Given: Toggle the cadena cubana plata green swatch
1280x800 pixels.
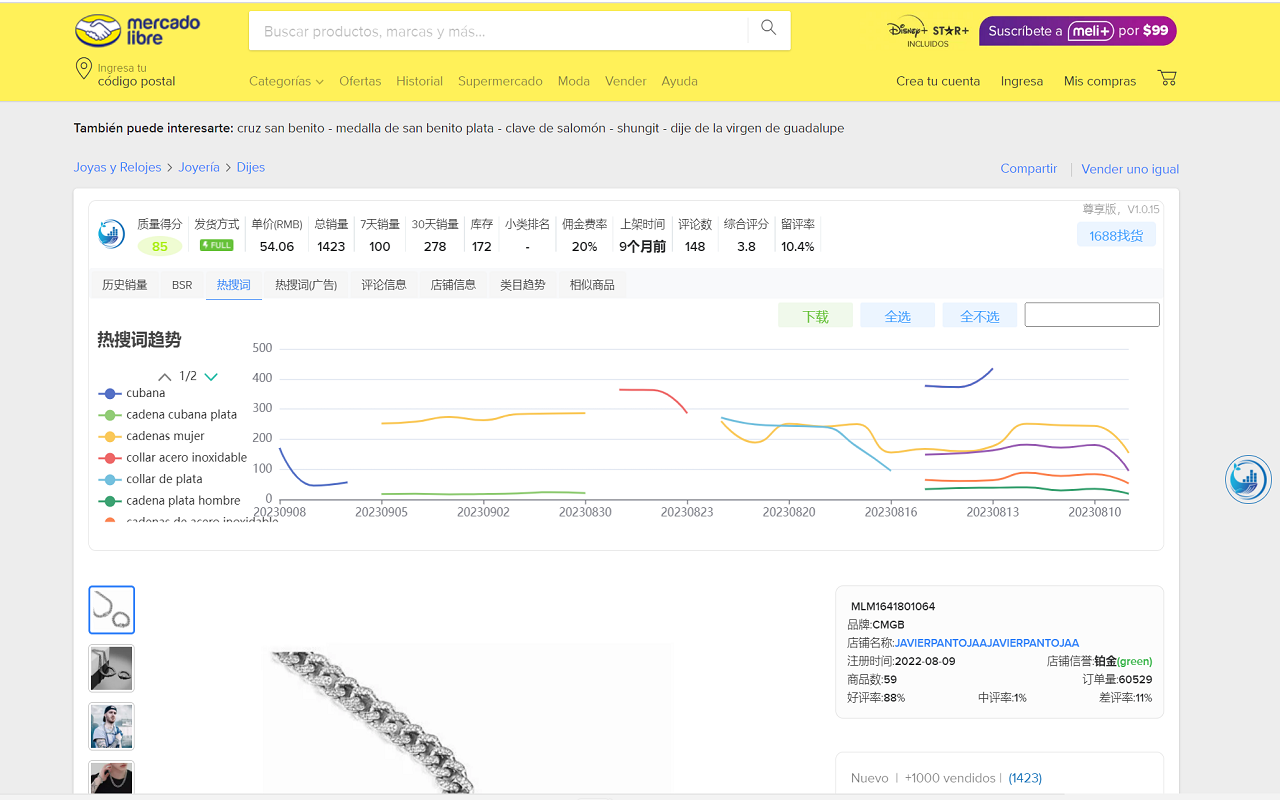Looking at the screenshot, I should [x=109, y=415].
